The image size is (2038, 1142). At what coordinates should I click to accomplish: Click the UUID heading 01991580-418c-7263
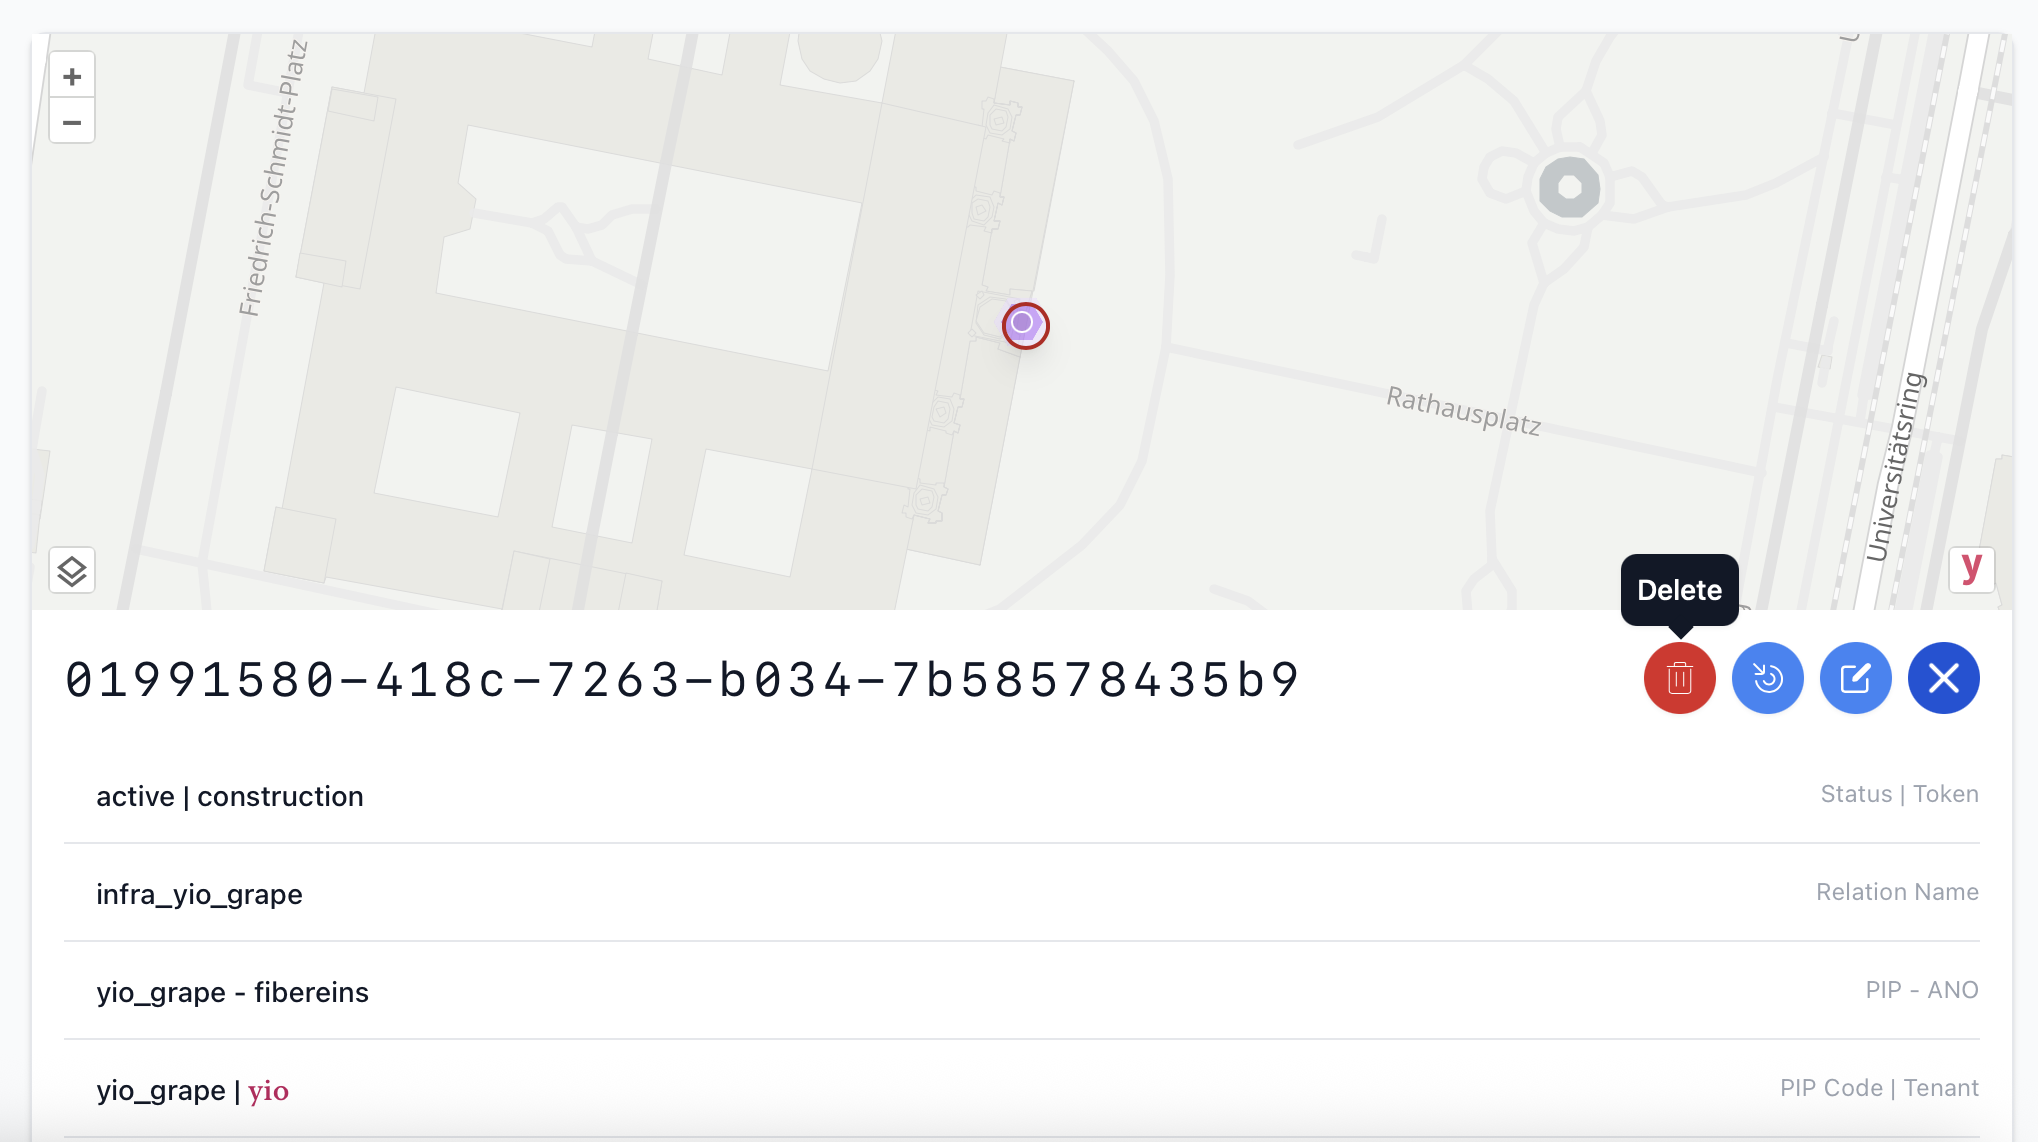682,680
